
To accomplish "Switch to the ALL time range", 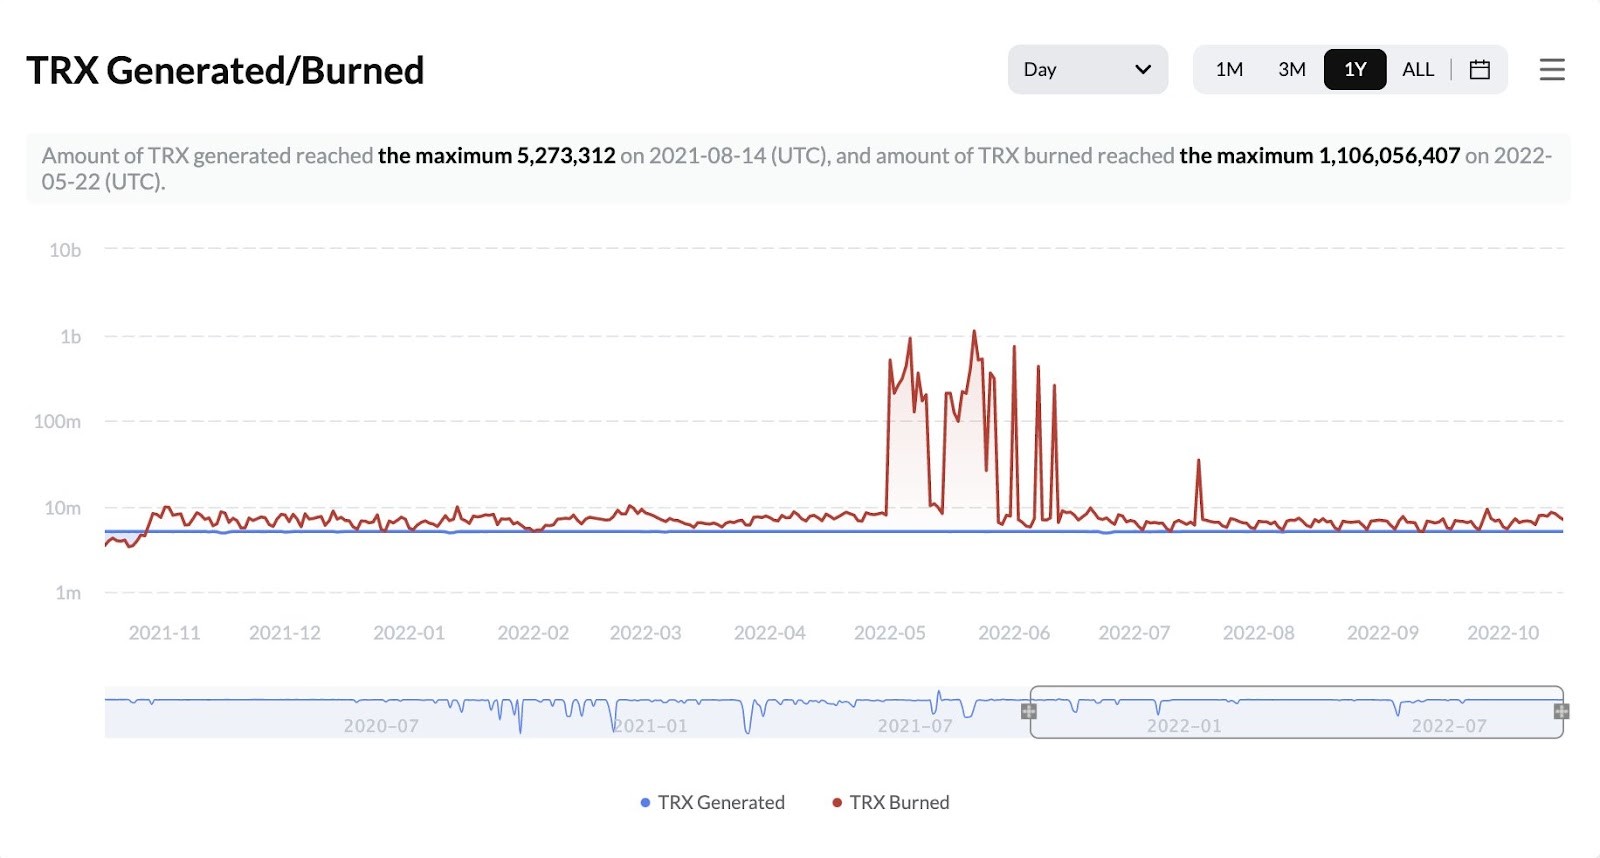I will click(x=1418, y=69).
